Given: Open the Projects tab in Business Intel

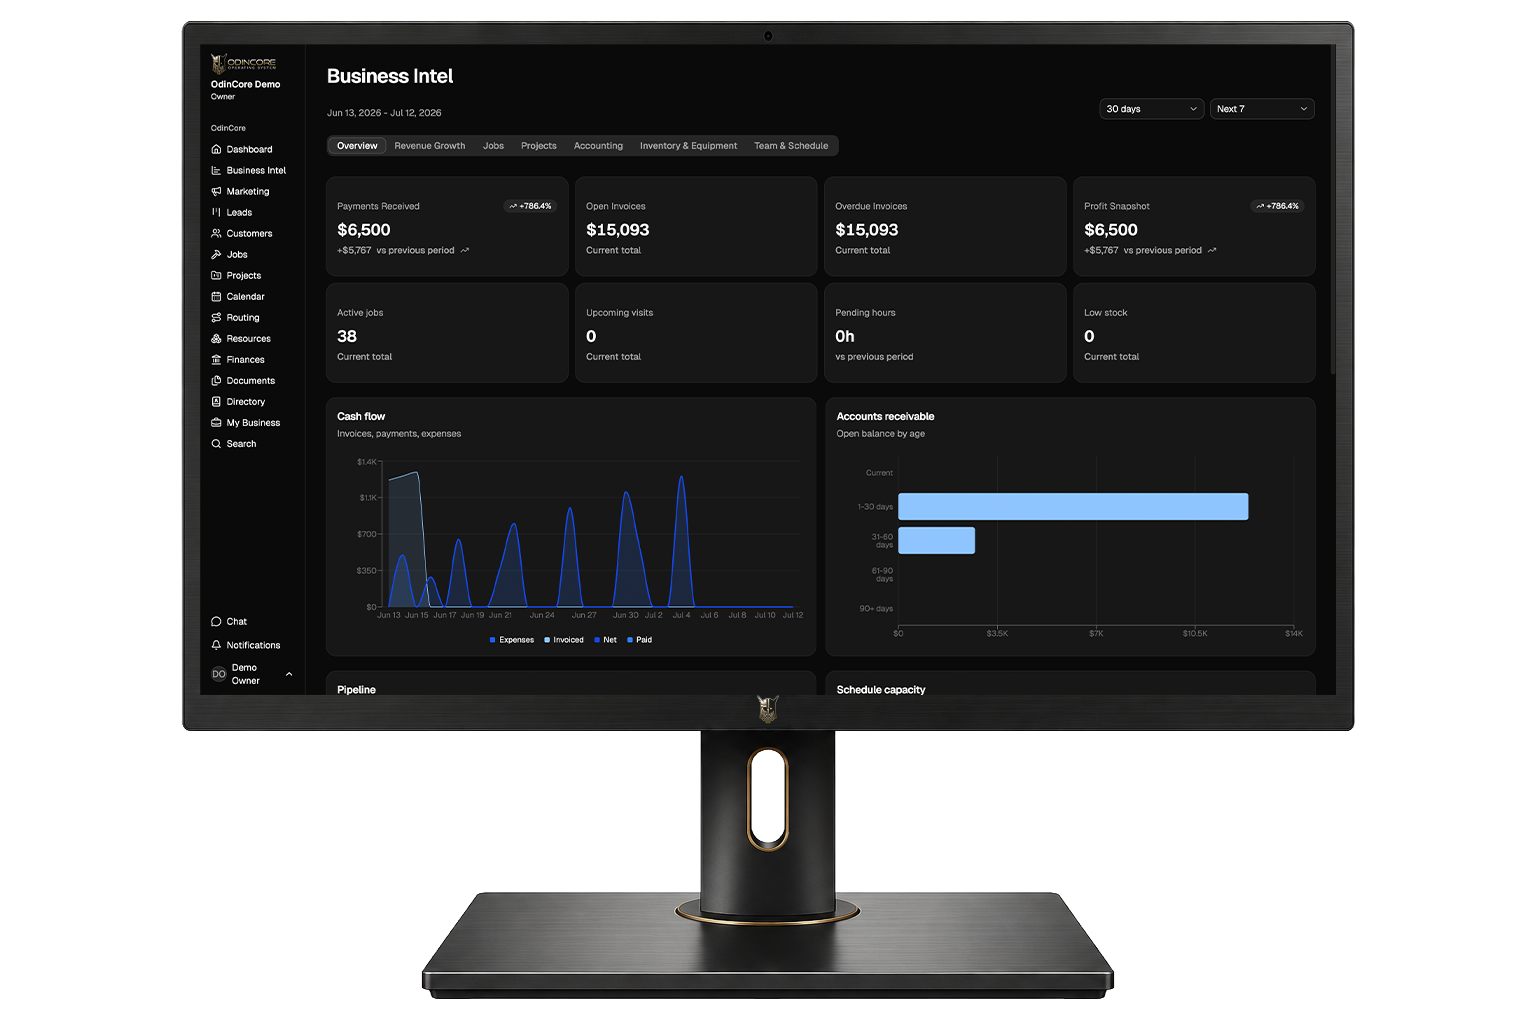Looking at the screenshot, I should [x=538, y=146].
